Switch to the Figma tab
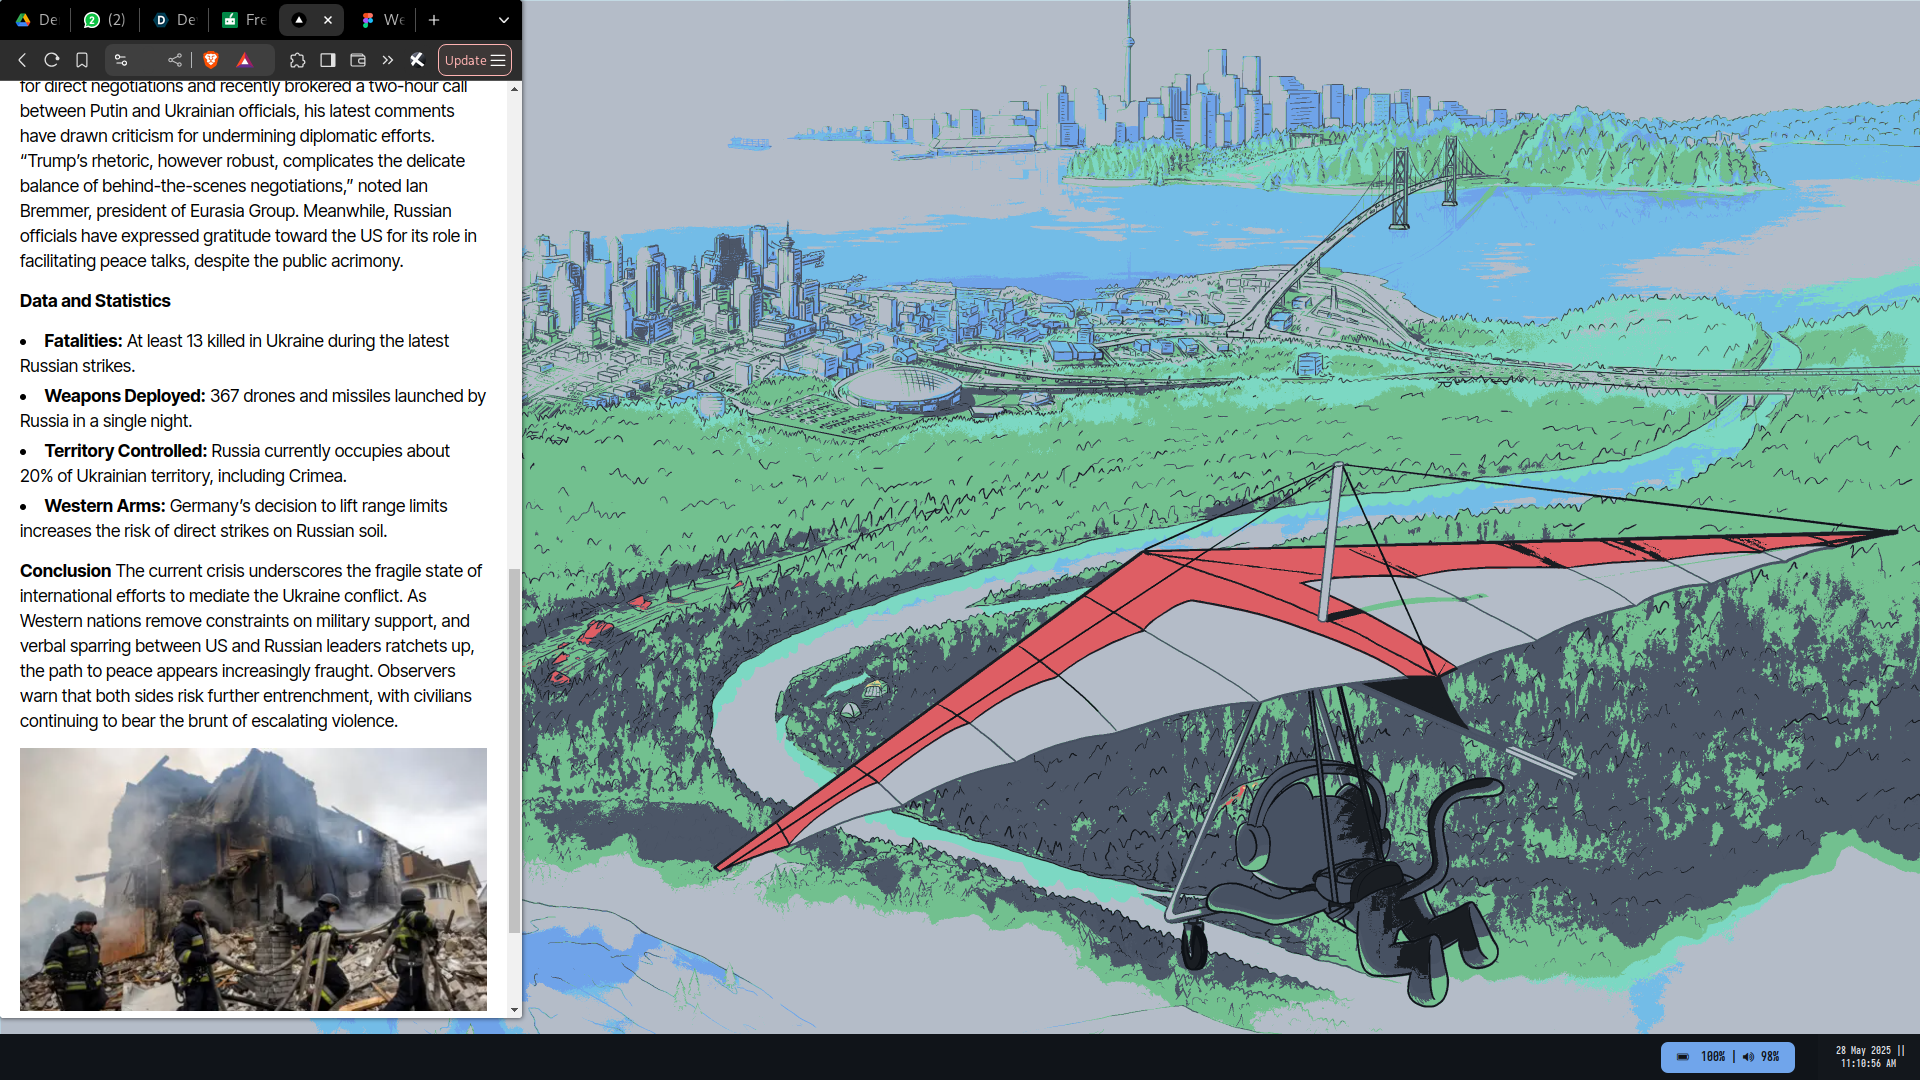Image resolution: width=1920 pixels, height=1080 pixels. [382, 20]
